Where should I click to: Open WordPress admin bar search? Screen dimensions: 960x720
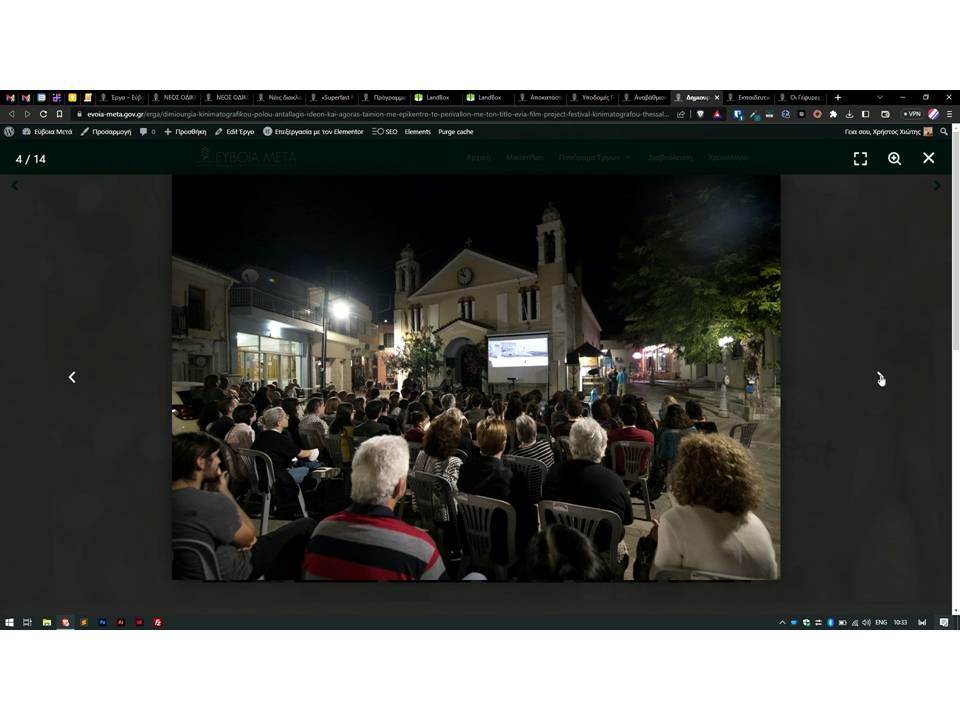point(944,132)
